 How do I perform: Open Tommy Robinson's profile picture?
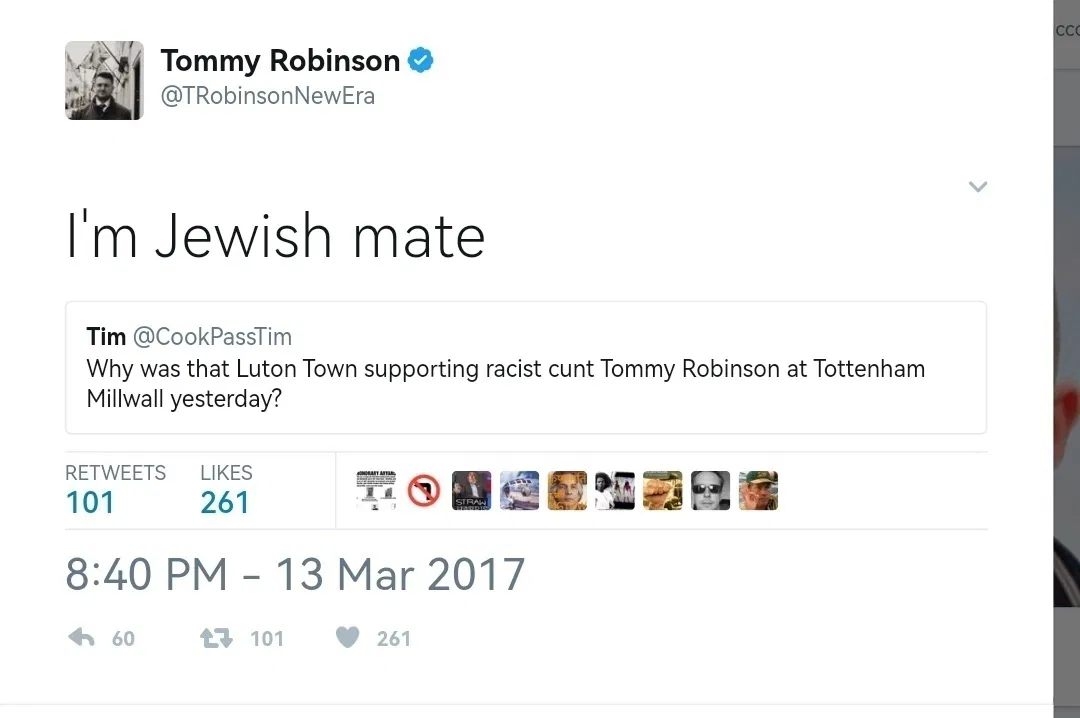(105, 81)
